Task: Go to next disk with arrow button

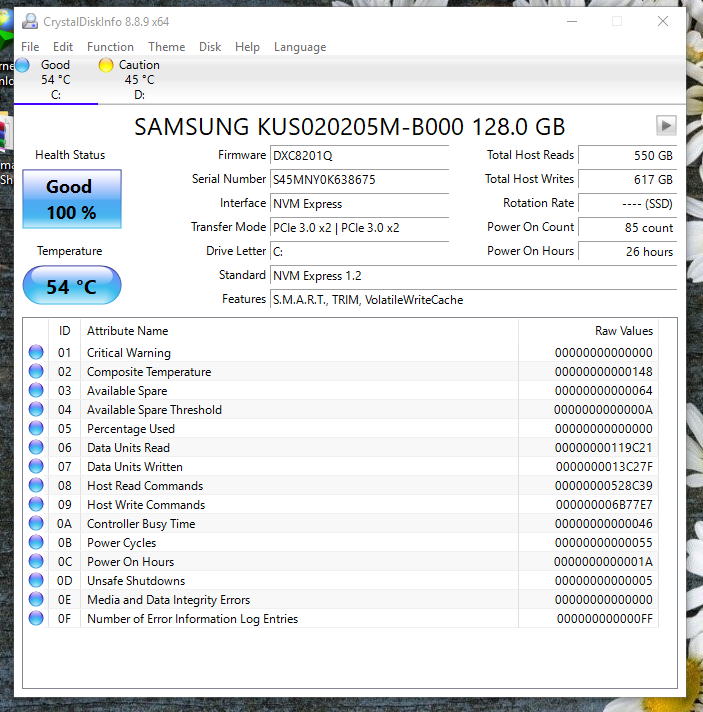Action: click(666, 125)
